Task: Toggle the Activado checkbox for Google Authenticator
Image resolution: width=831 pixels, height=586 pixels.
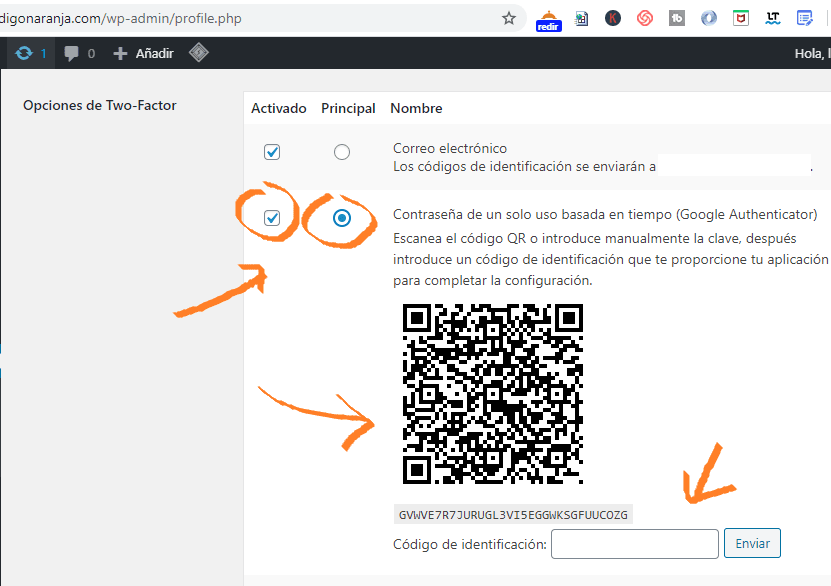Action: (x=272, y=218)
